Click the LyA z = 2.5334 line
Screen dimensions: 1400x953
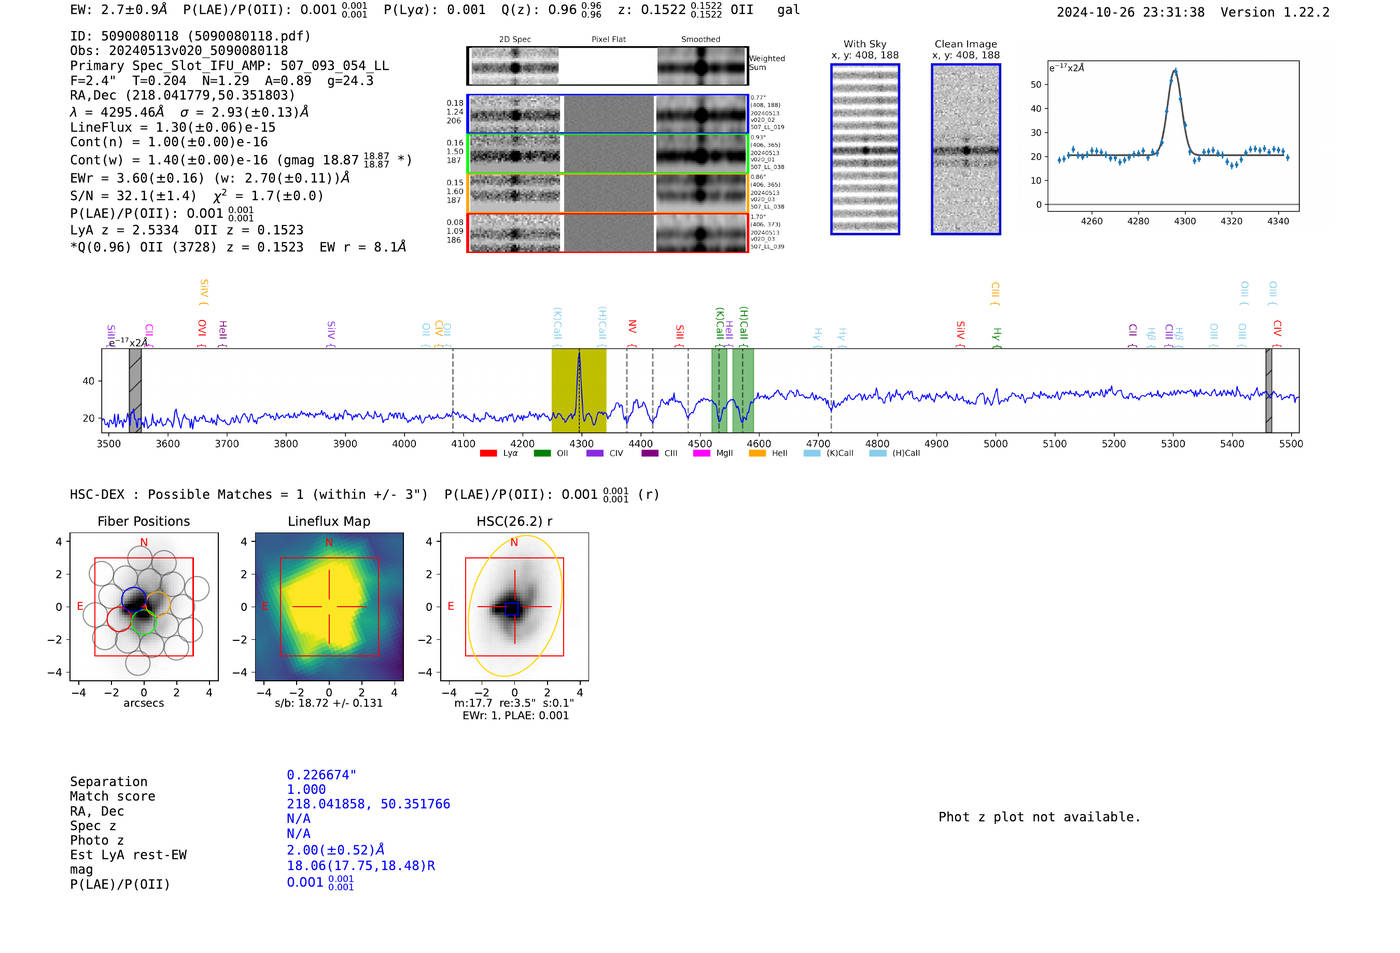pos(187,230)
